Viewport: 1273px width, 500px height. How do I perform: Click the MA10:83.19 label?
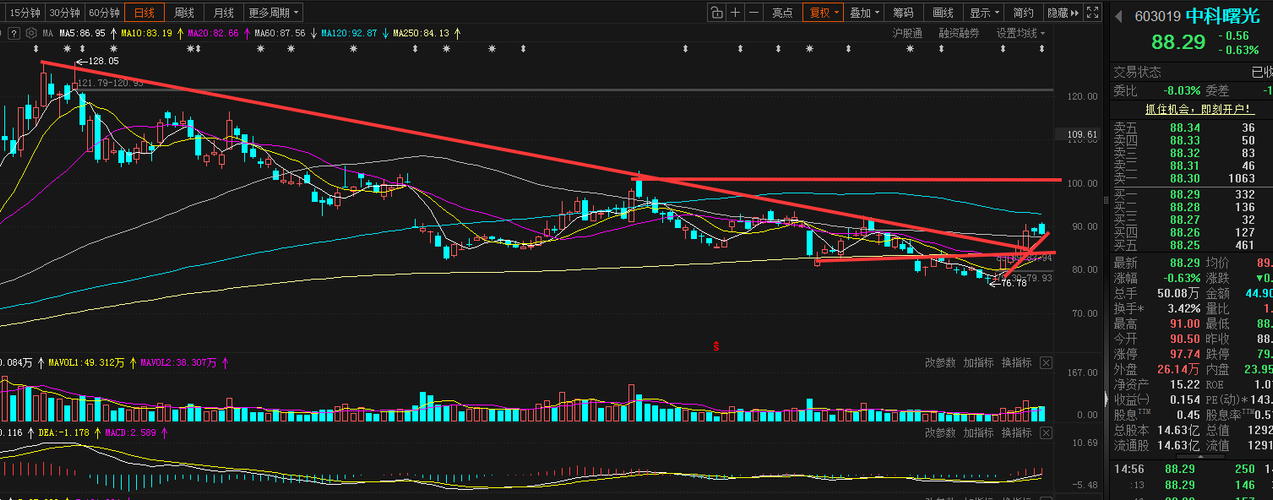pos(148,33)
